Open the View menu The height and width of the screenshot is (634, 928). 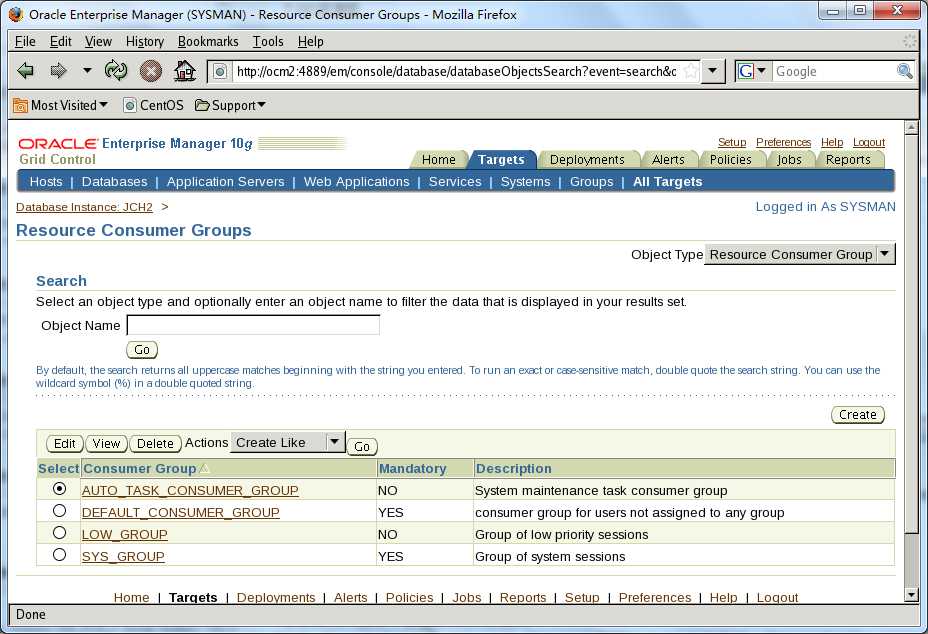(x=98, y=41)
